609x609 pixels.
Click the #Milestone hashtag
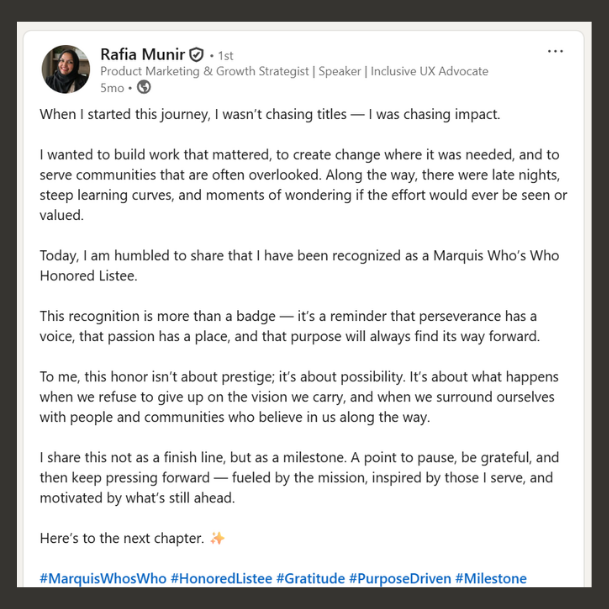point(490,578)
